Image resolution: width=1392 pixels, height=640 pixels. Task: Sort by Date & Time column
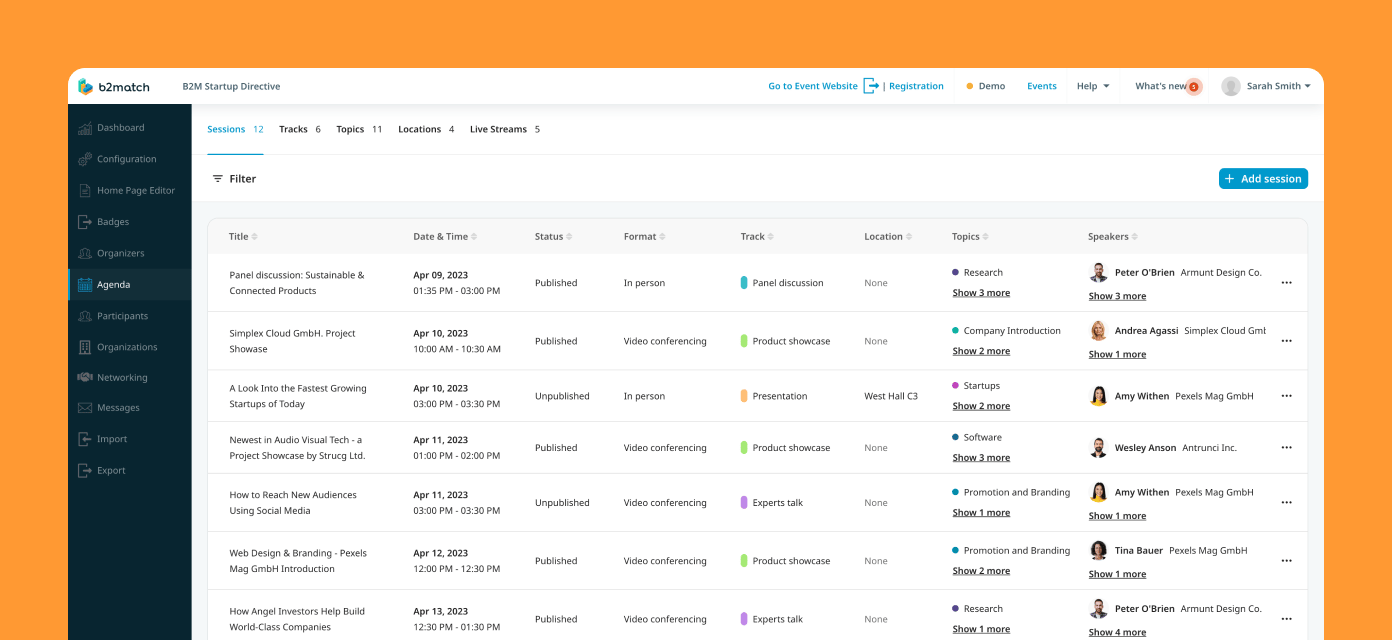coord(445,237)
